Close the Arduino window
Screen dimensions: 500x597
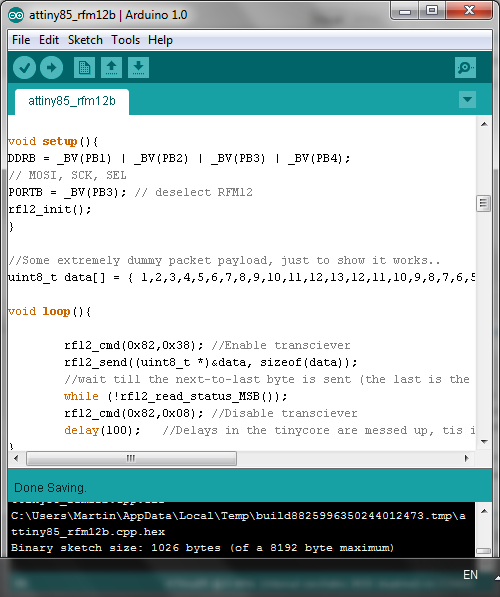tap(469, 11)
